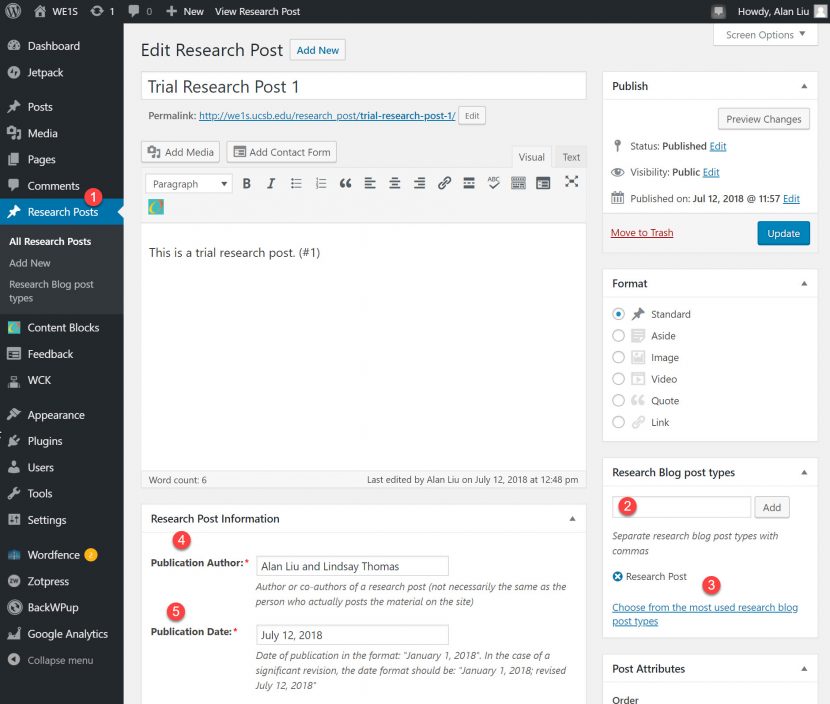
Task: Open the Wordfence plugin menu
Action: pyautogui.click(x=55, y=554)
